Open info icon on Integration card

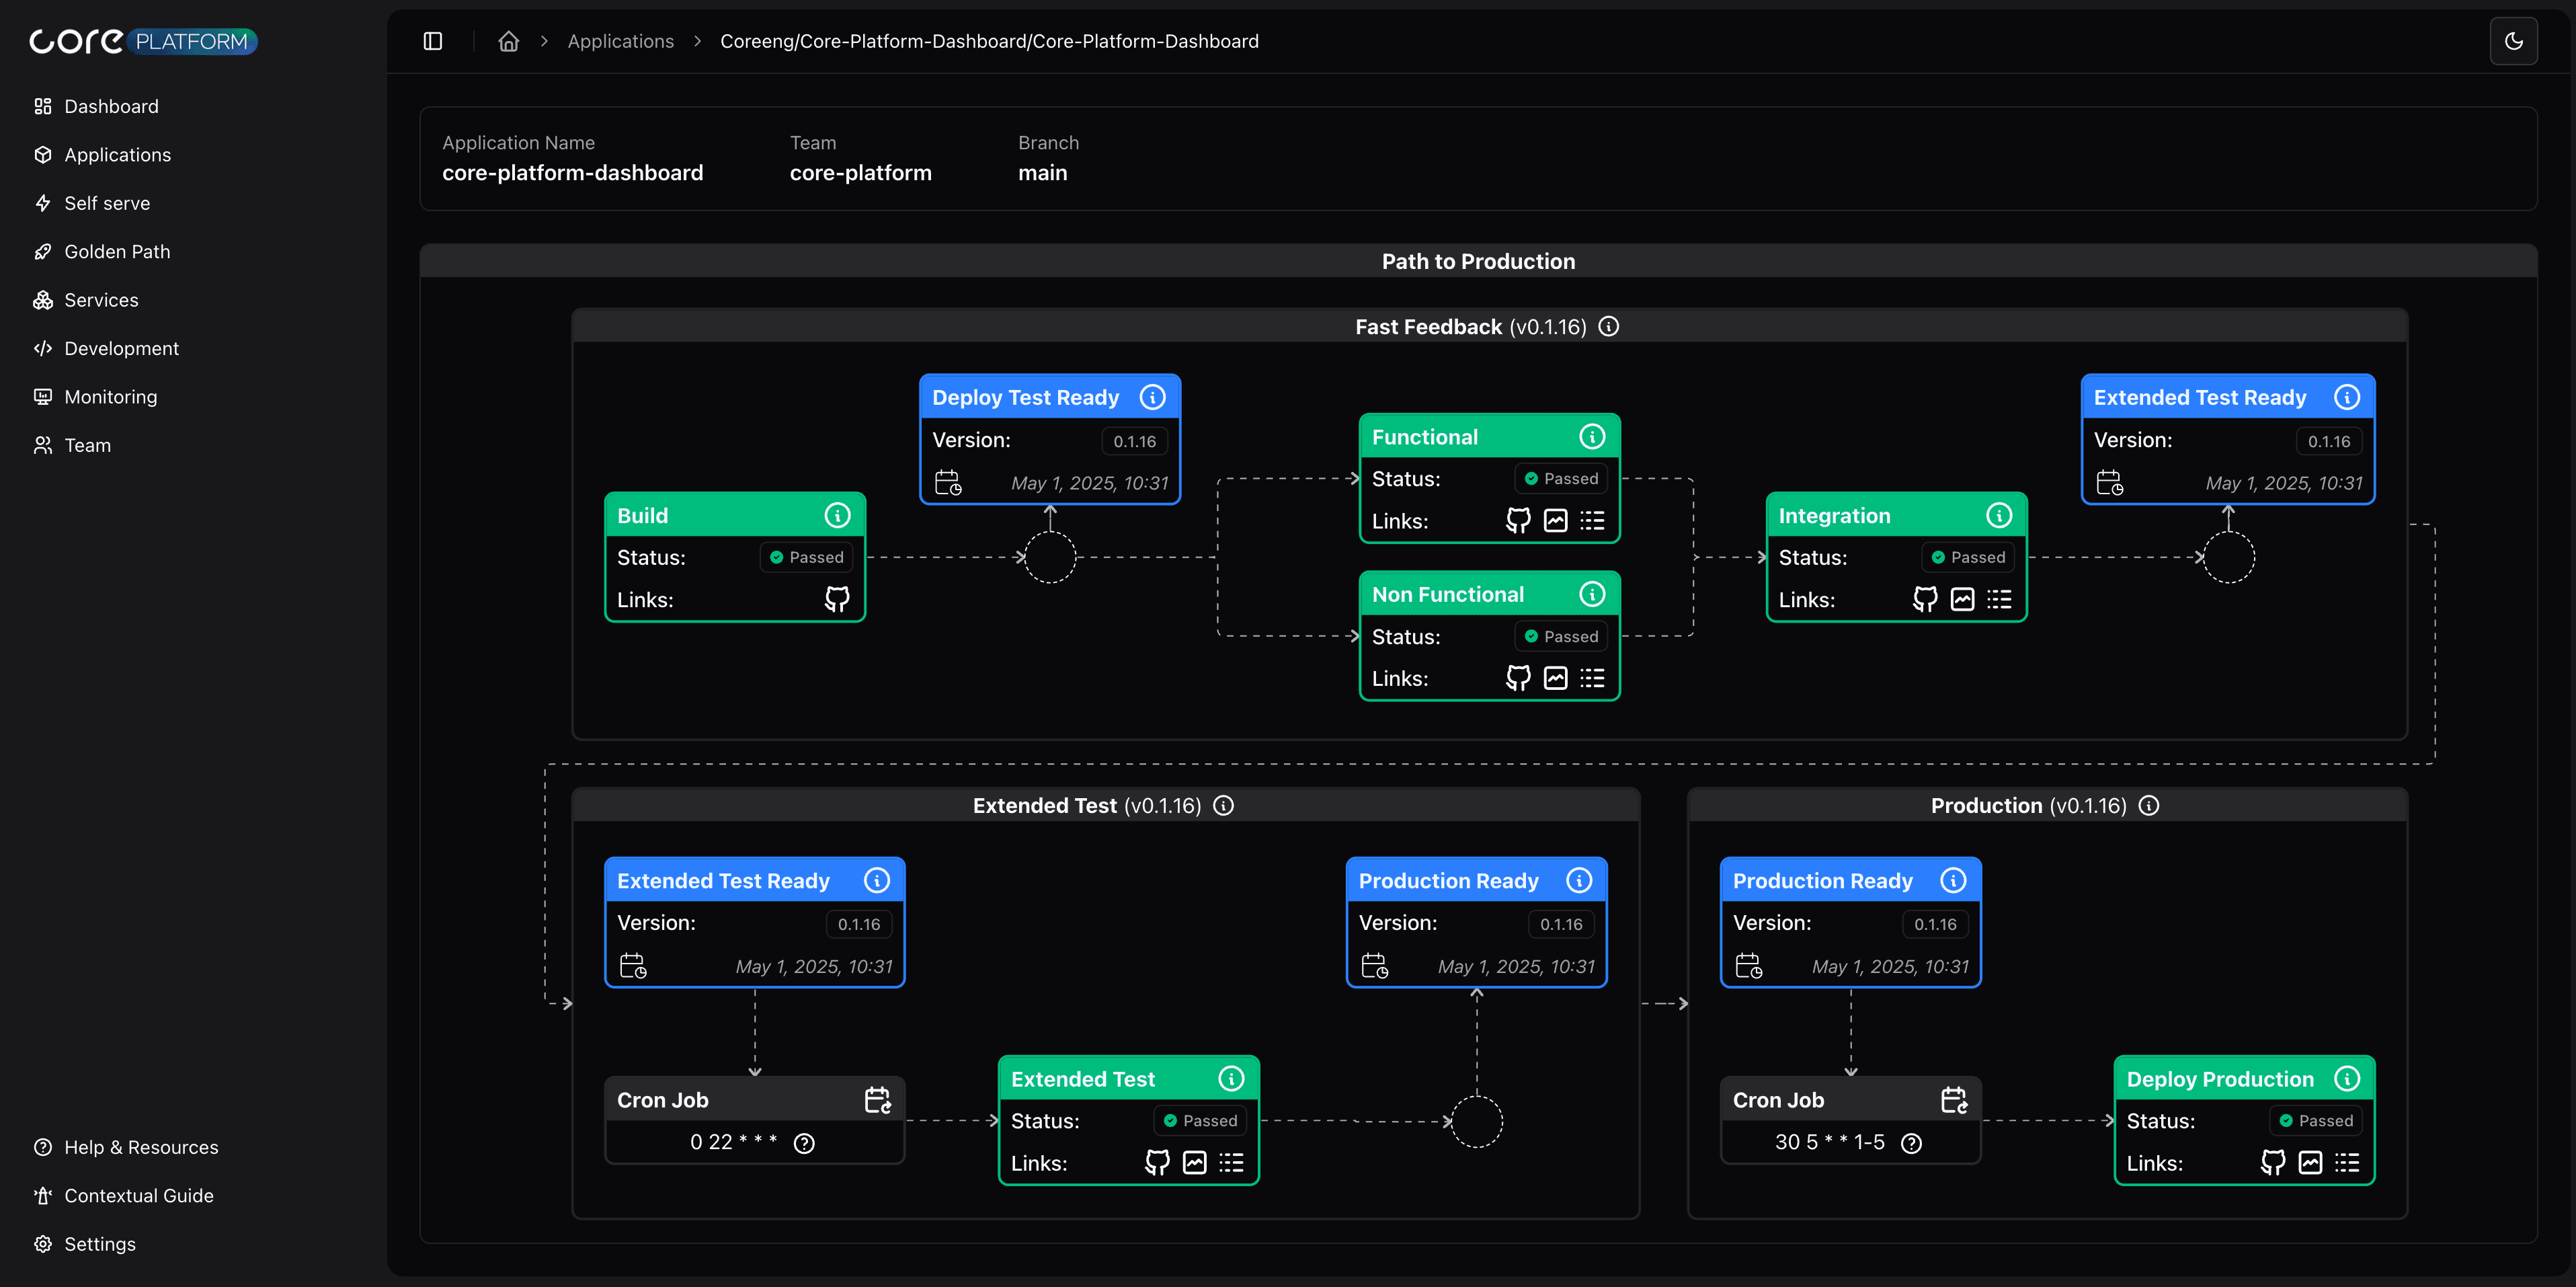coord(1998,515)
